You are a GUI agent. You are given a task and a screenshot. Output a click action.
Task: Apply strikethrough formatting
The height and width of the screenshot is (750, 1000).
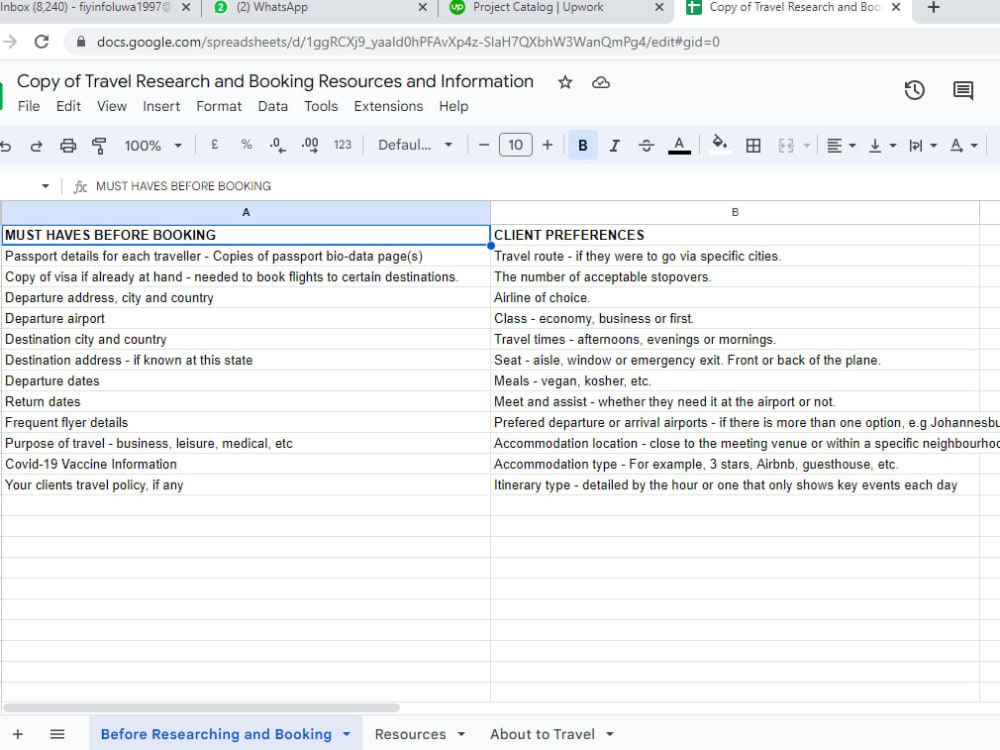646,145
